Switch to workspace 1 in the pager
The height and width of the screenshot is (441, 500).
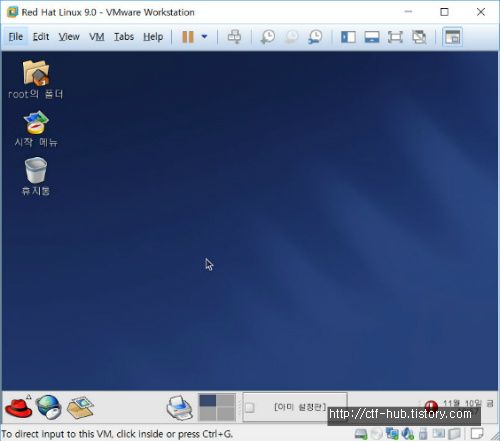[x=208, y=401]
